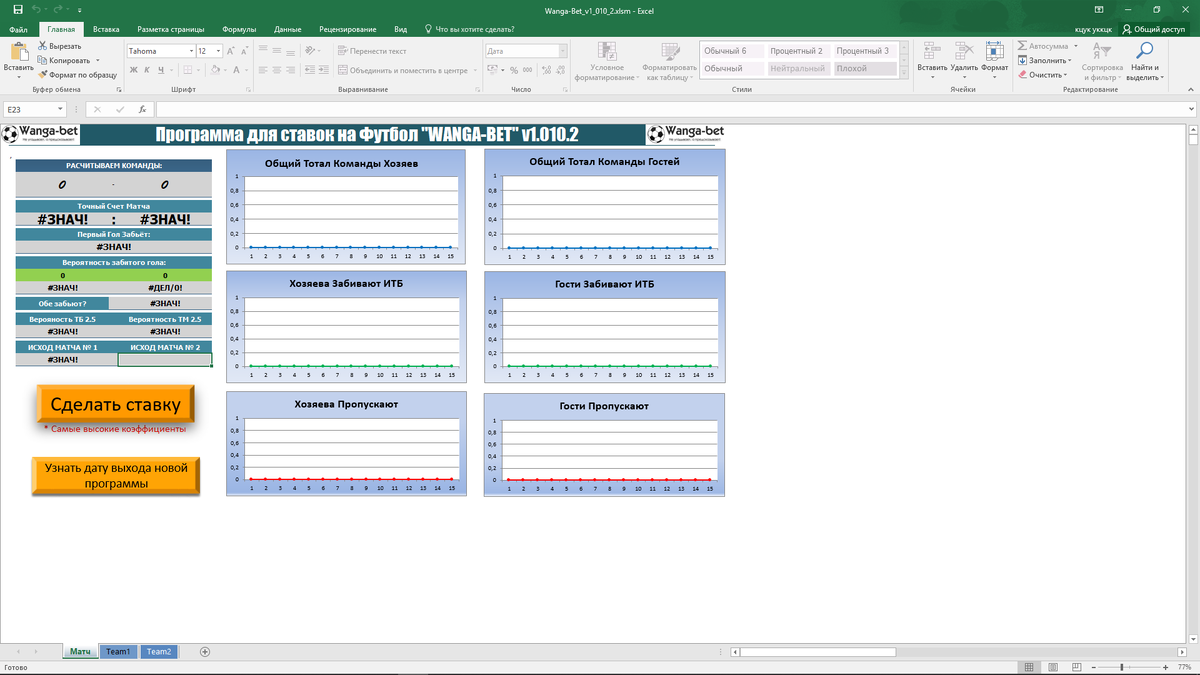The image size is (1200, 675).
Task: Decrease decimal places
Action: [x=559, y=70]
